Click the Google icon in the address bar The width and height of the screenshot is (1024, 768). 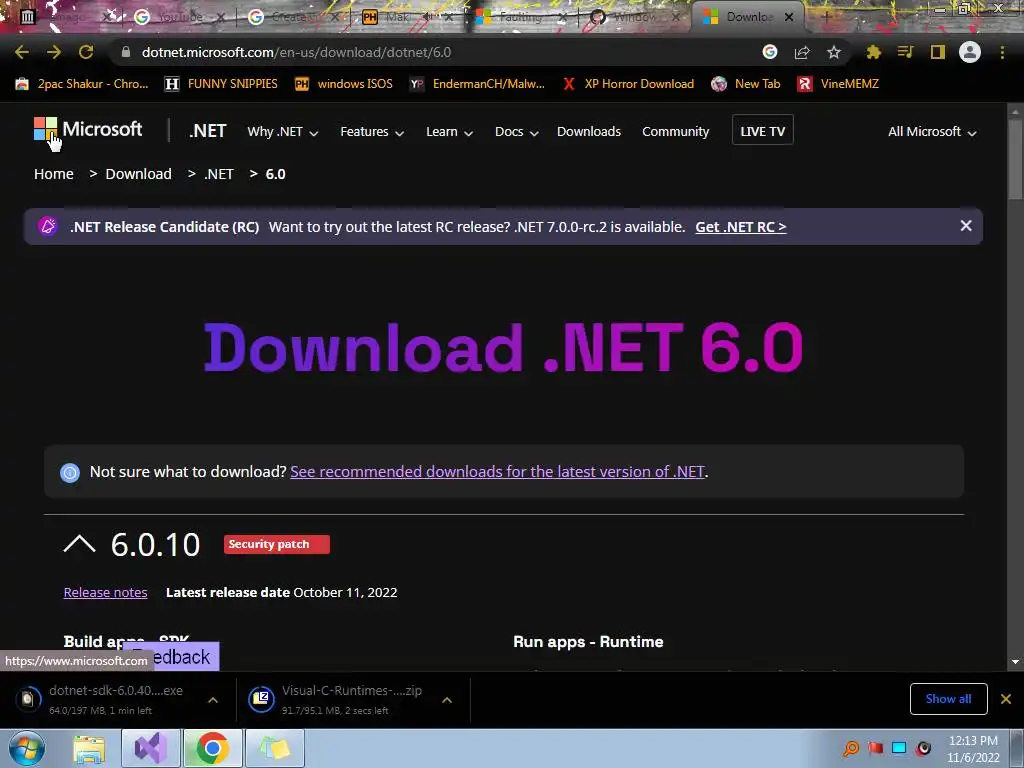click(770, 52)
